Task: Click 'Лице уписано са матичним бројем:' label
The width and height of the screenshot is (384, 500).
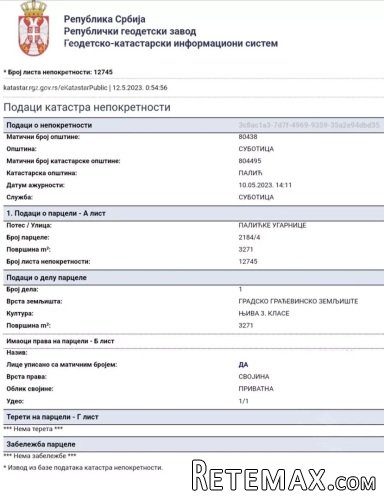Action: [x=62, y=365]
